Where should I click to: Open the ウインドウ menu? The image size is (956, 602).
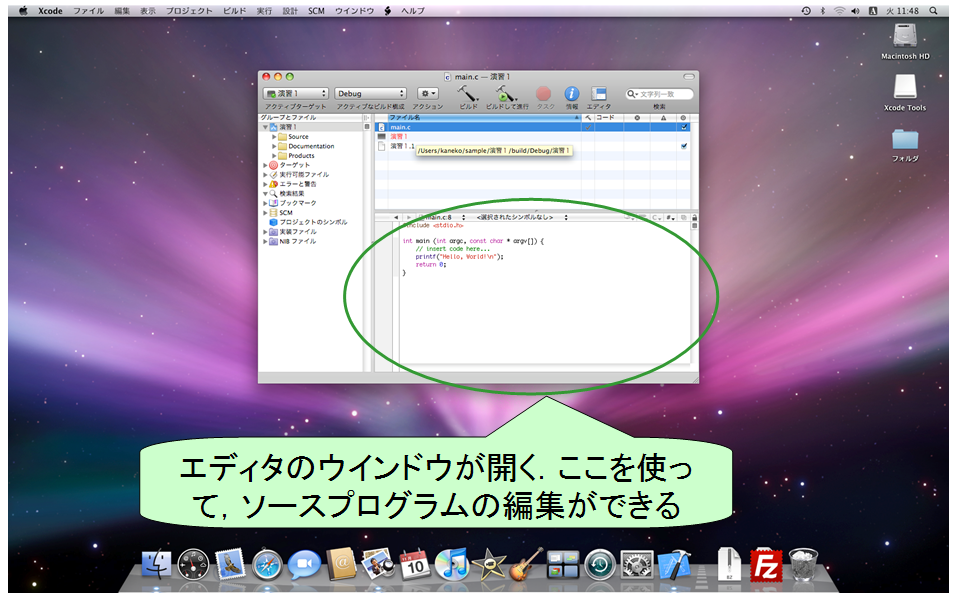pyautogui.click(x=354, y=11)
